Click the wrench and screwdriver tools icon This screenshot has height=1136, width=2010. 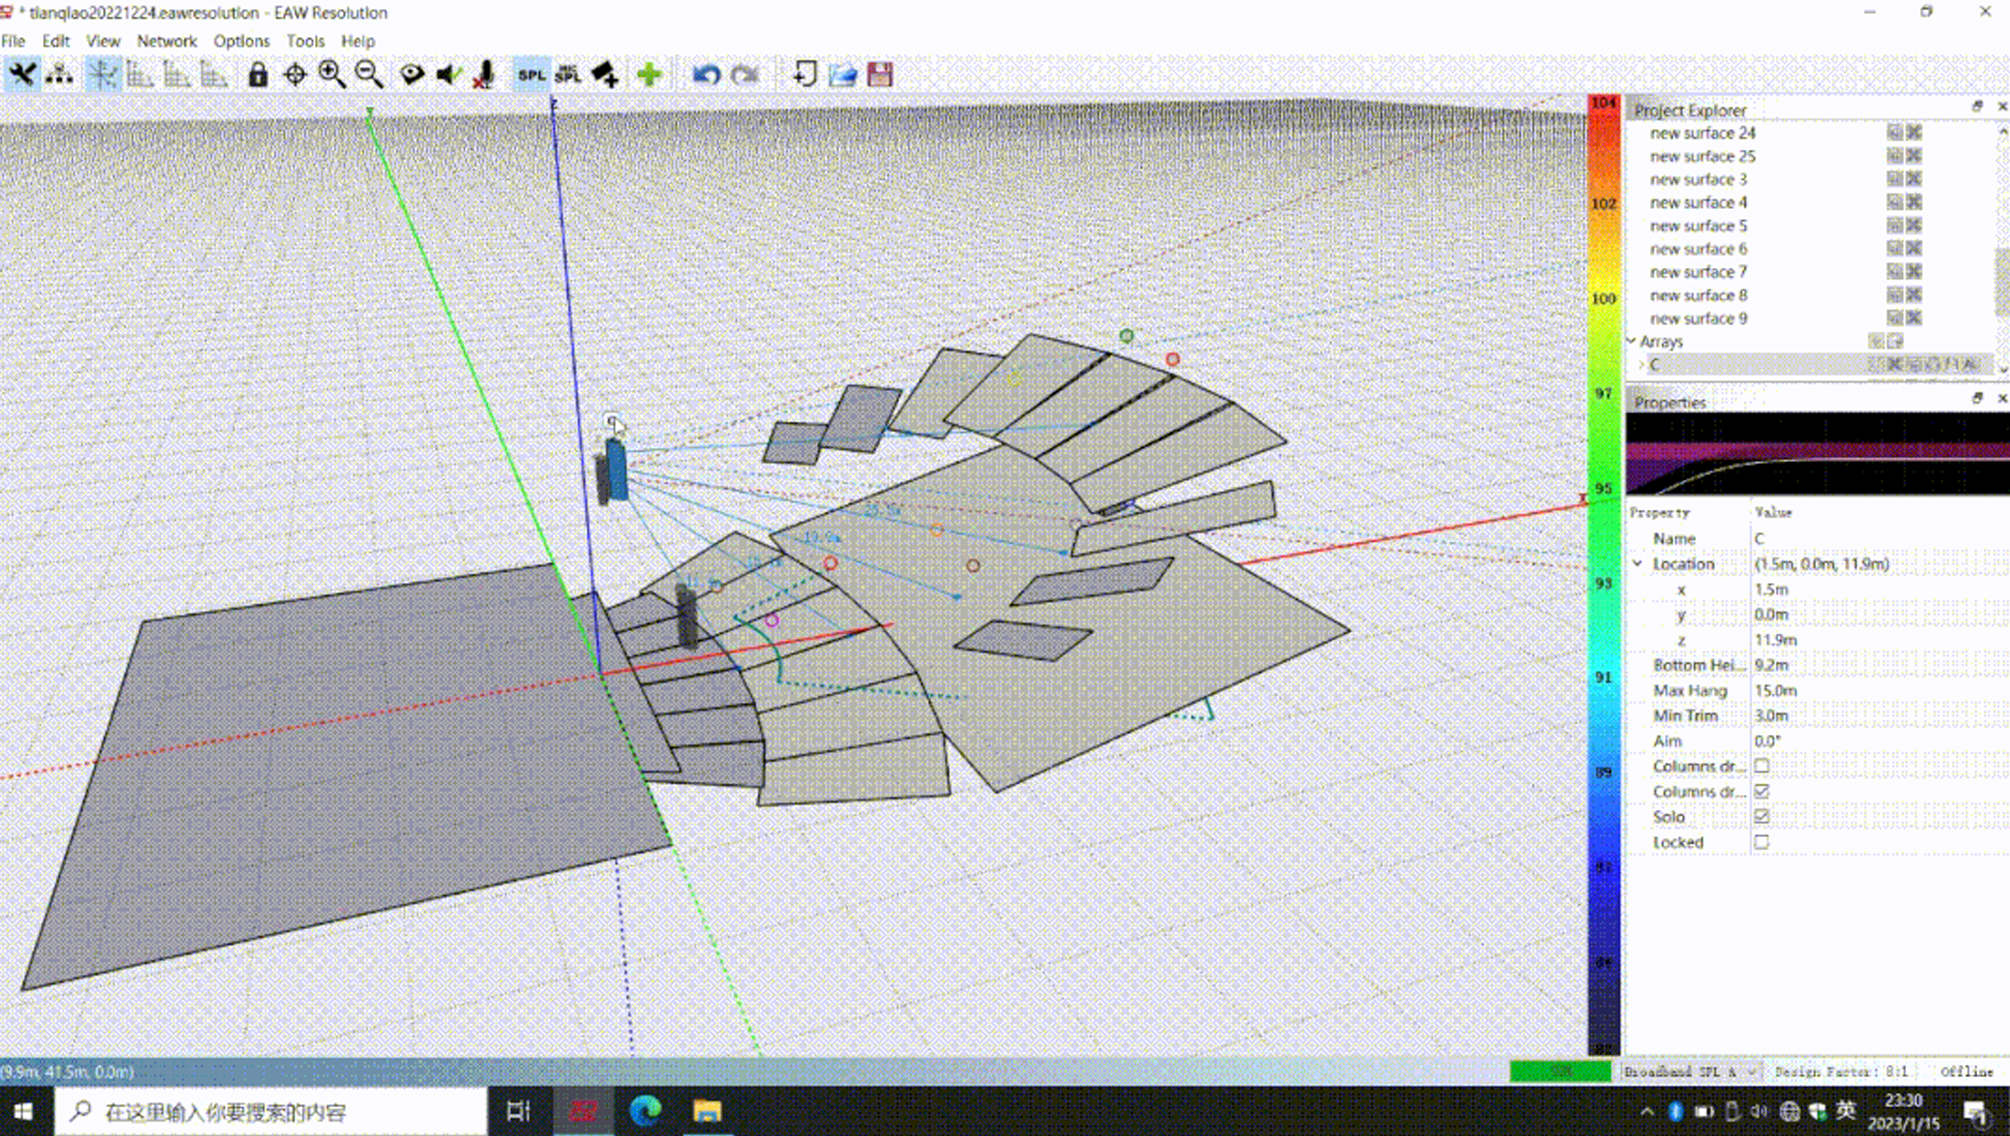(x=22, y=74)
